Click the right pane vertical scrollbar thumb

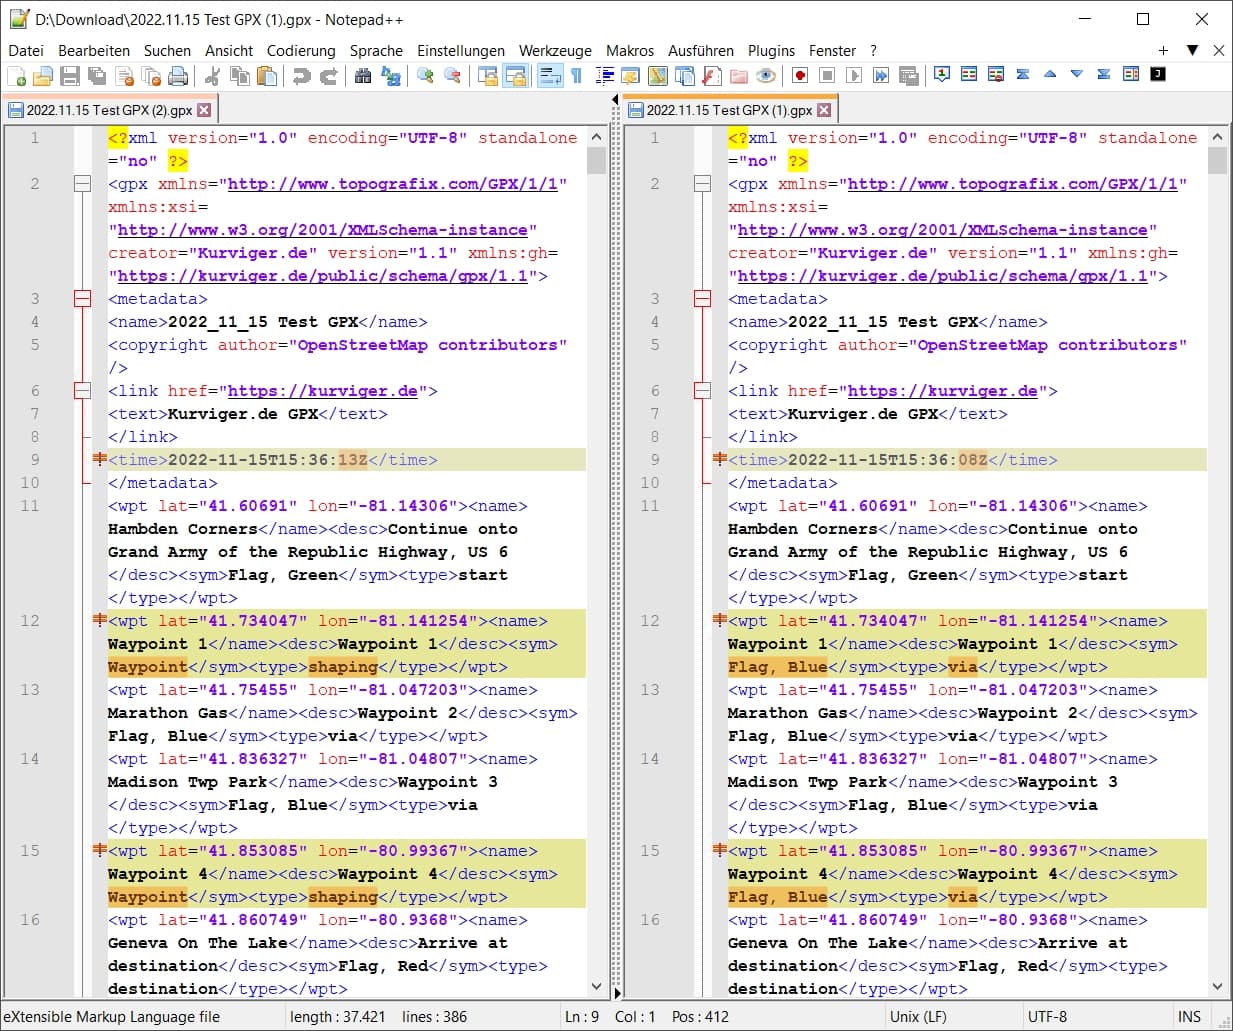click(x=1217, y=161)
